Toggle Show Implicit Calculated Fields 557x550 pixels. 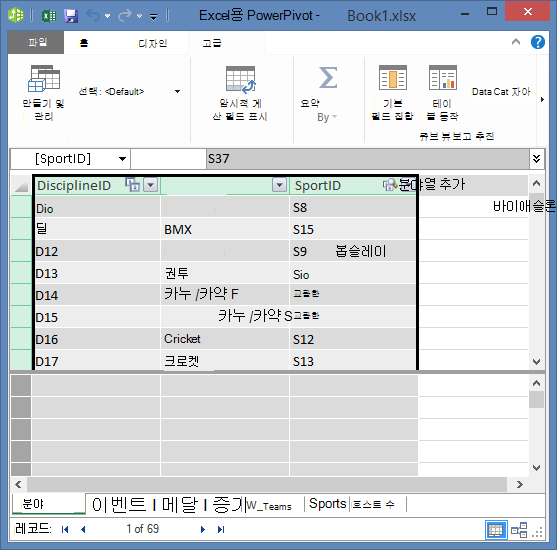(x=240, y=93)
